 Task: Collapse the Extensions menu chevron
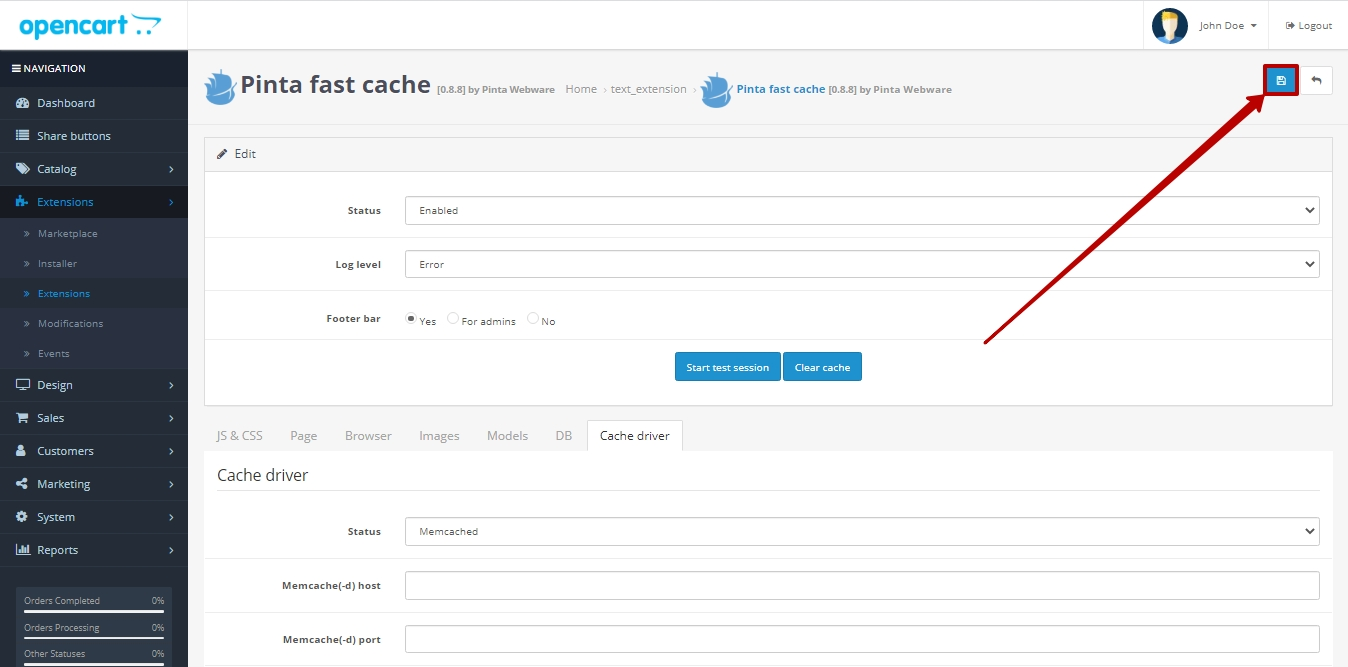(x=171, y=202)
